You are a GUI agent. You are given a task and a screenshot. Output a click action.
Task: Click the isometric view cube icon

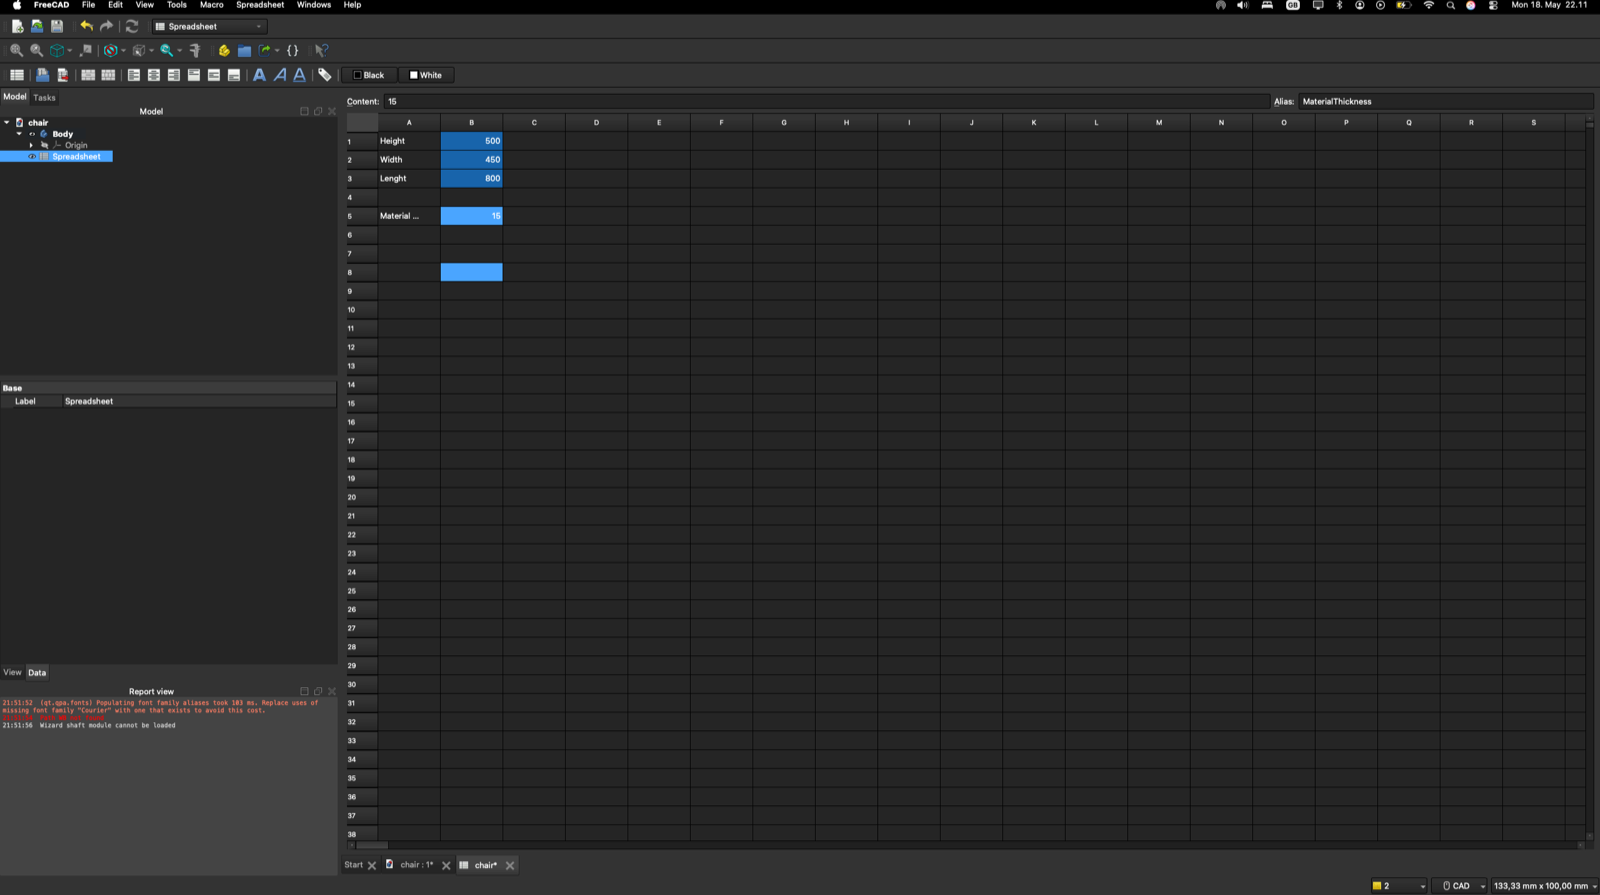(x=57, y=50)
